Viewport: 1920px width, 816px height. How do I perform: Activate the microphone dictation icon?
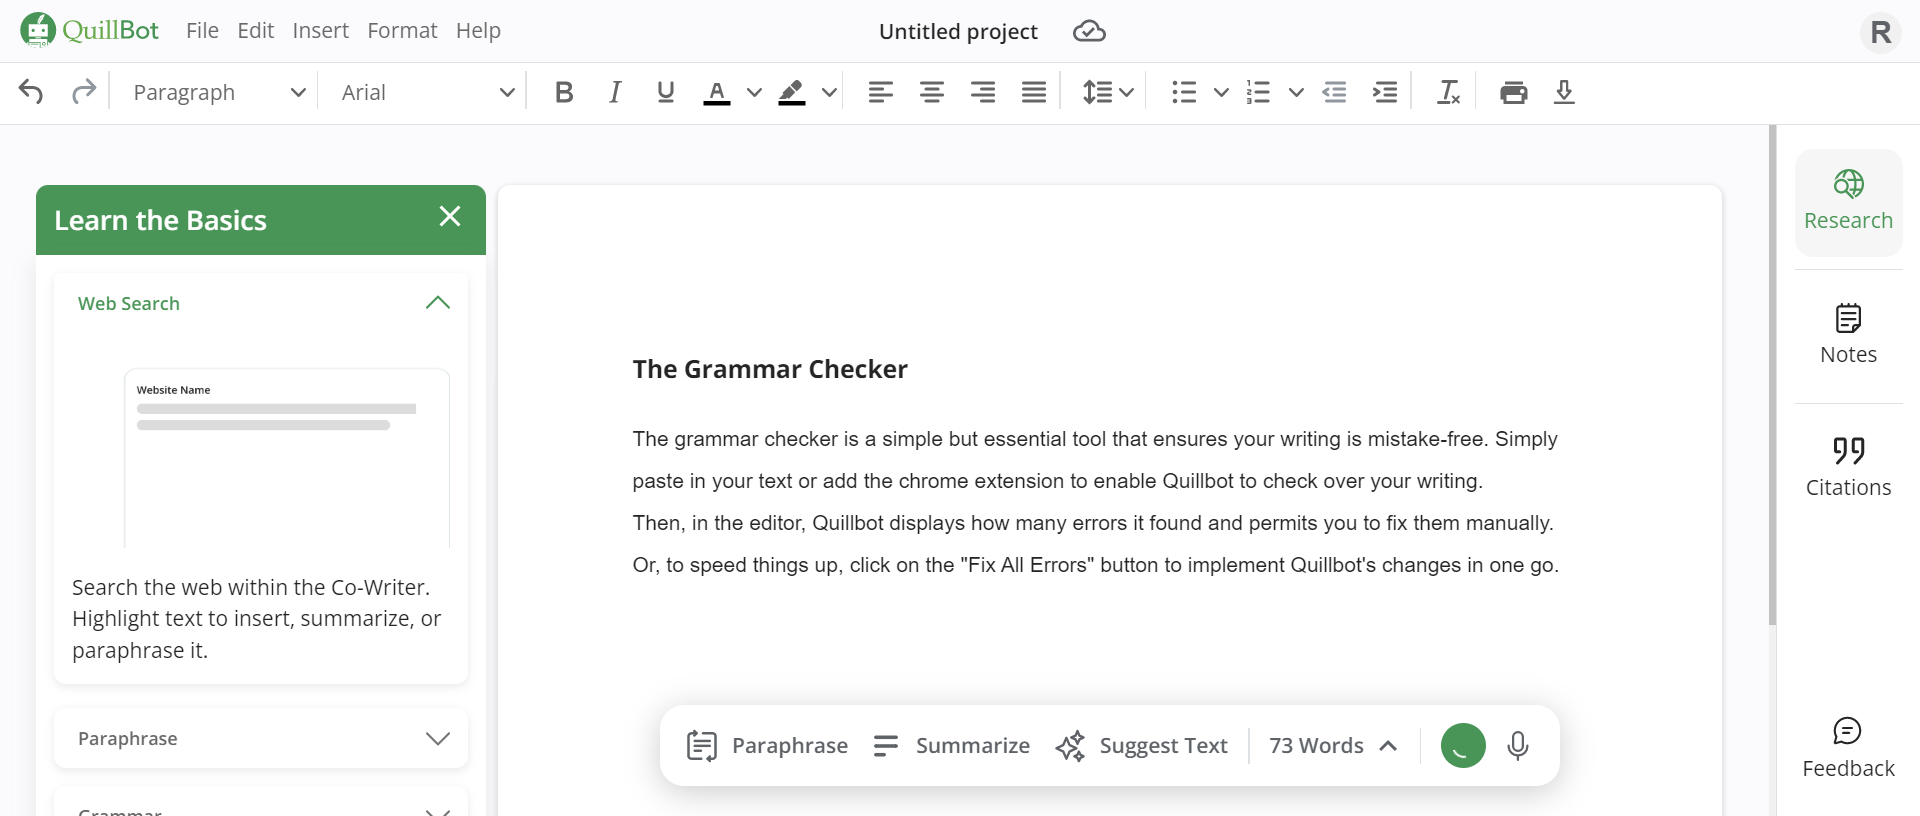[1518, 746]
